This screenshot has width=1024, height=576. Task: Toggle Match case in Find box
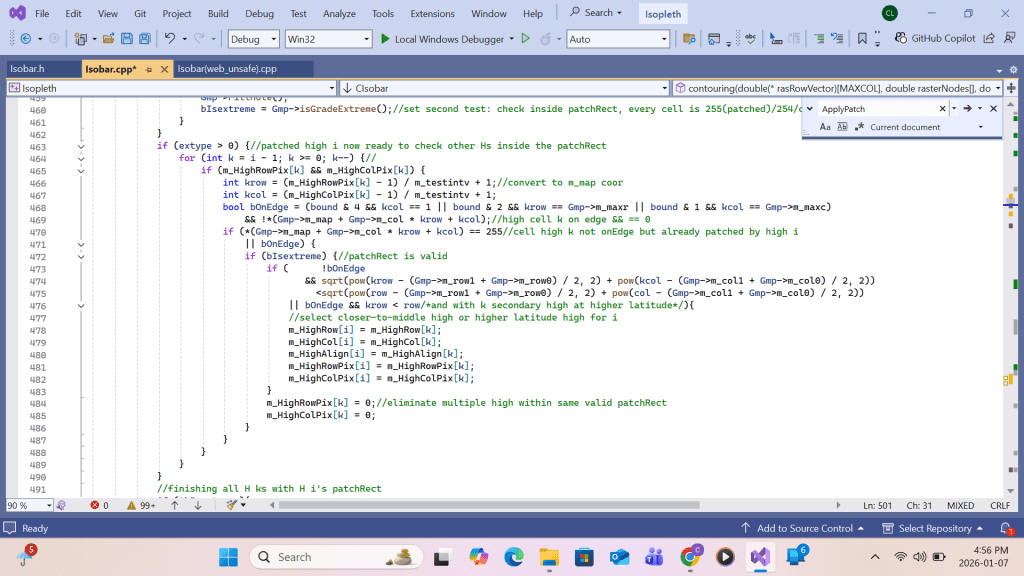tap(825, 127)
